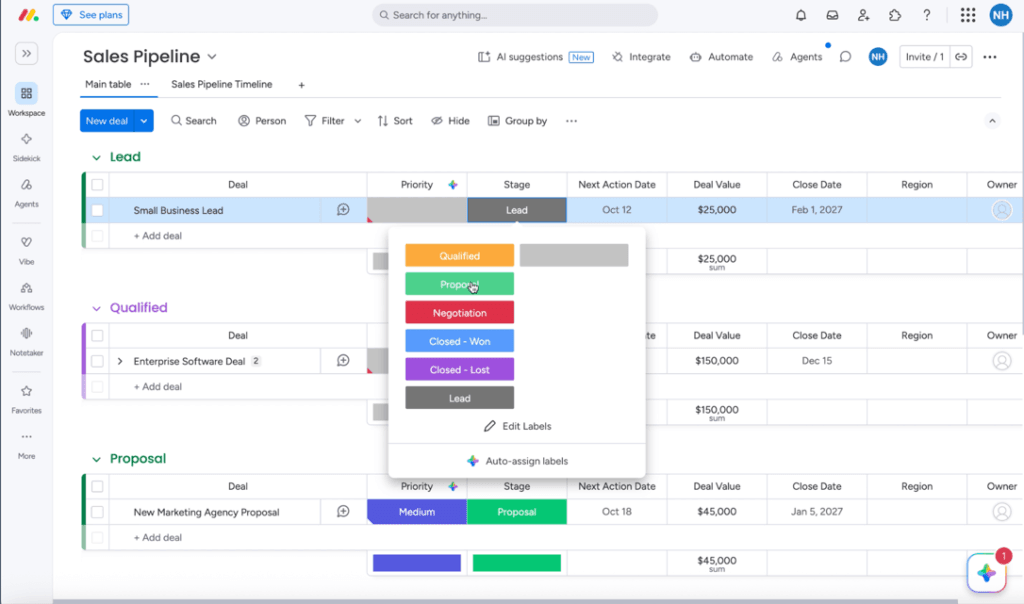Open the help question mark
Viewport: 1024px width, 604px height.
point(927,15)
